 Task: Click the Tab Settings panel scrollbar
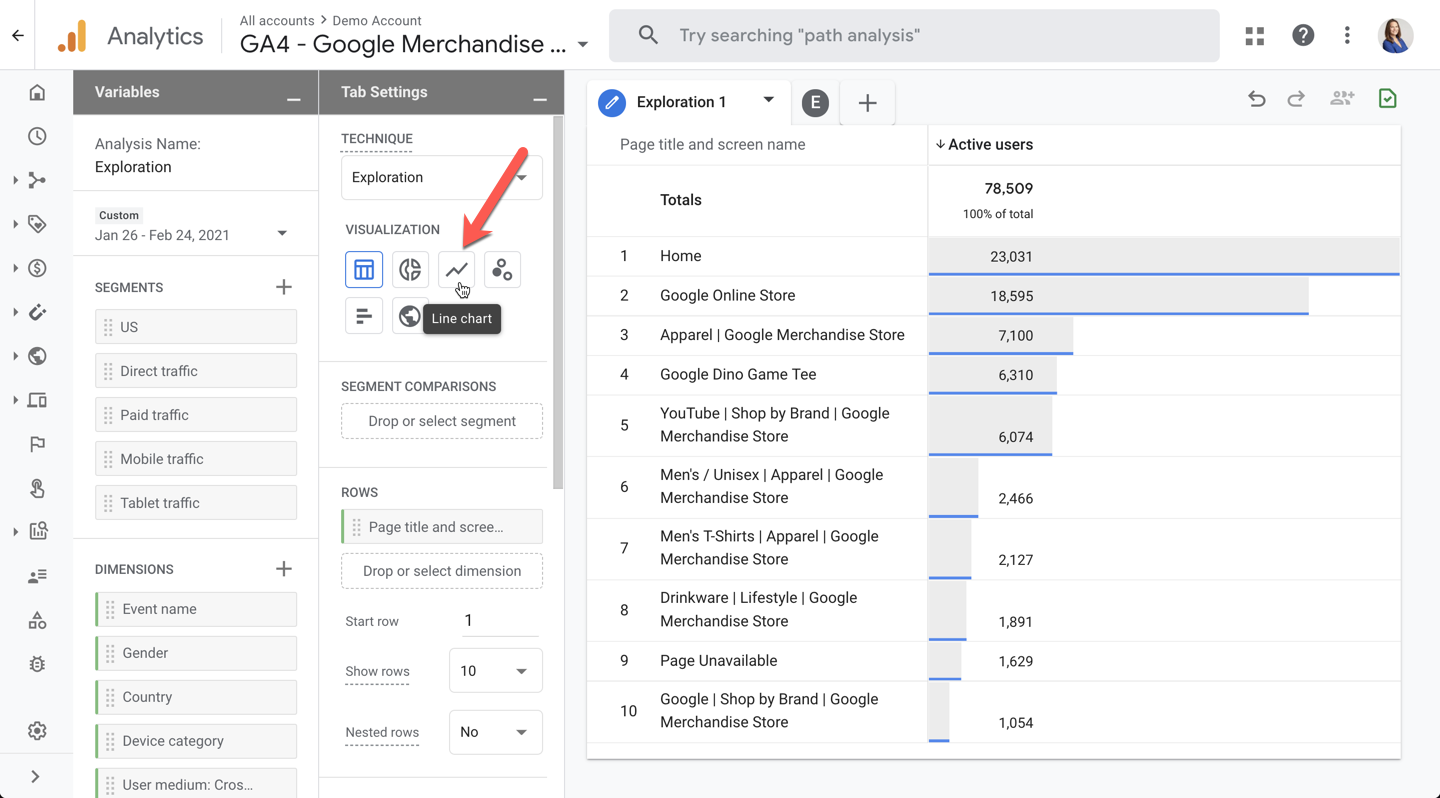point(558,302)
